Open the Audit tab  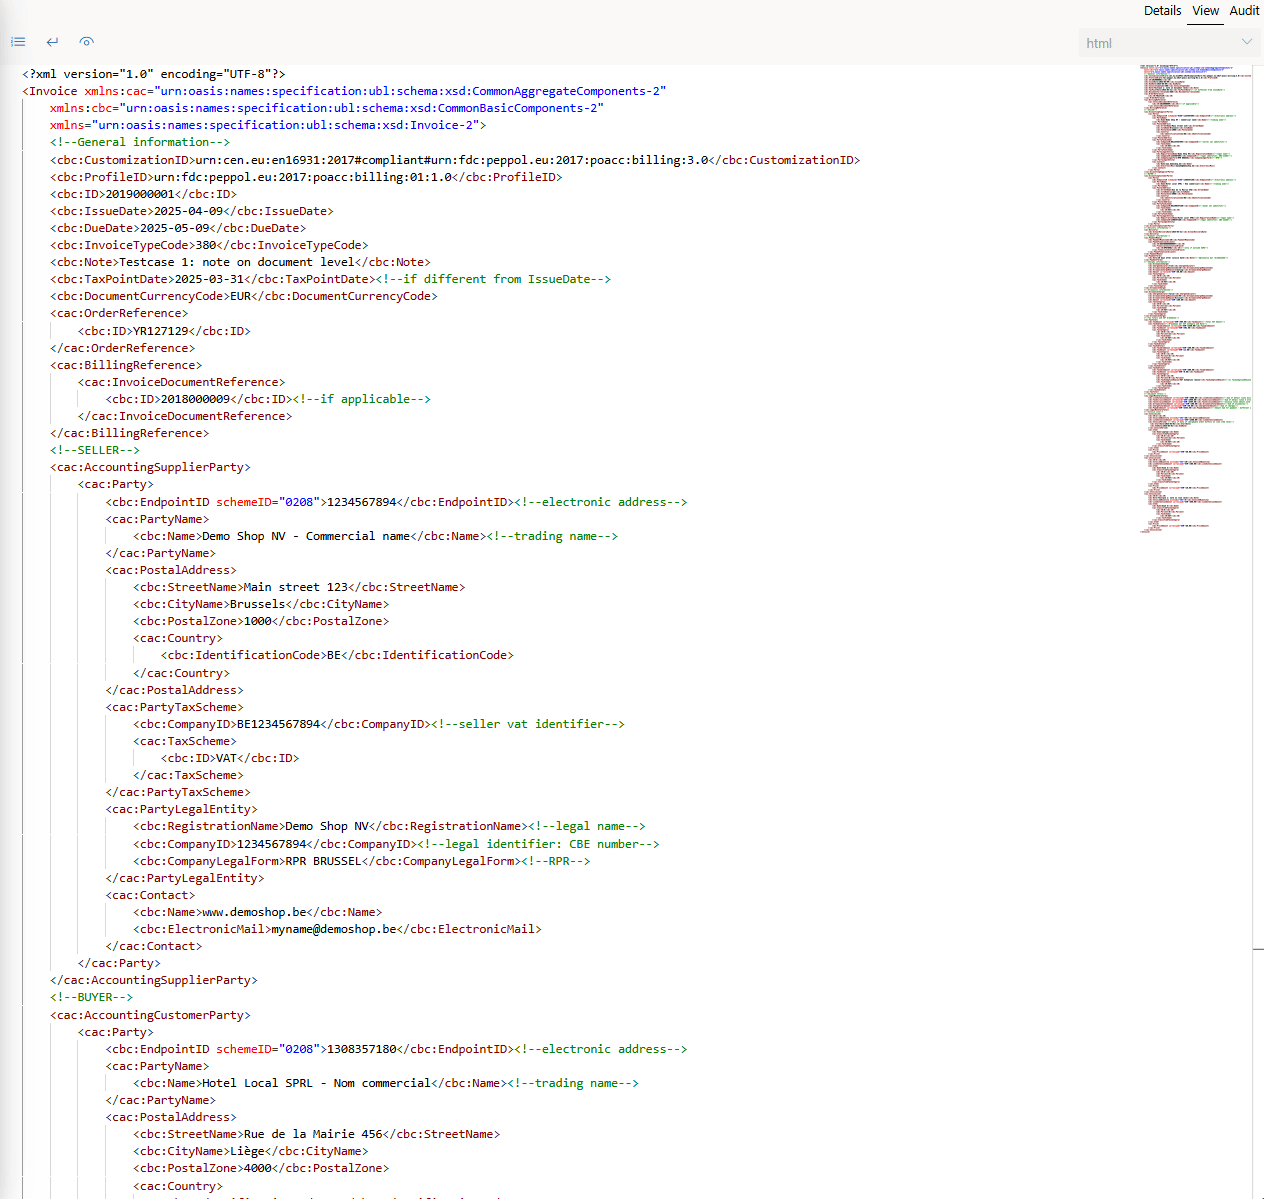(x=1245, y=11)
